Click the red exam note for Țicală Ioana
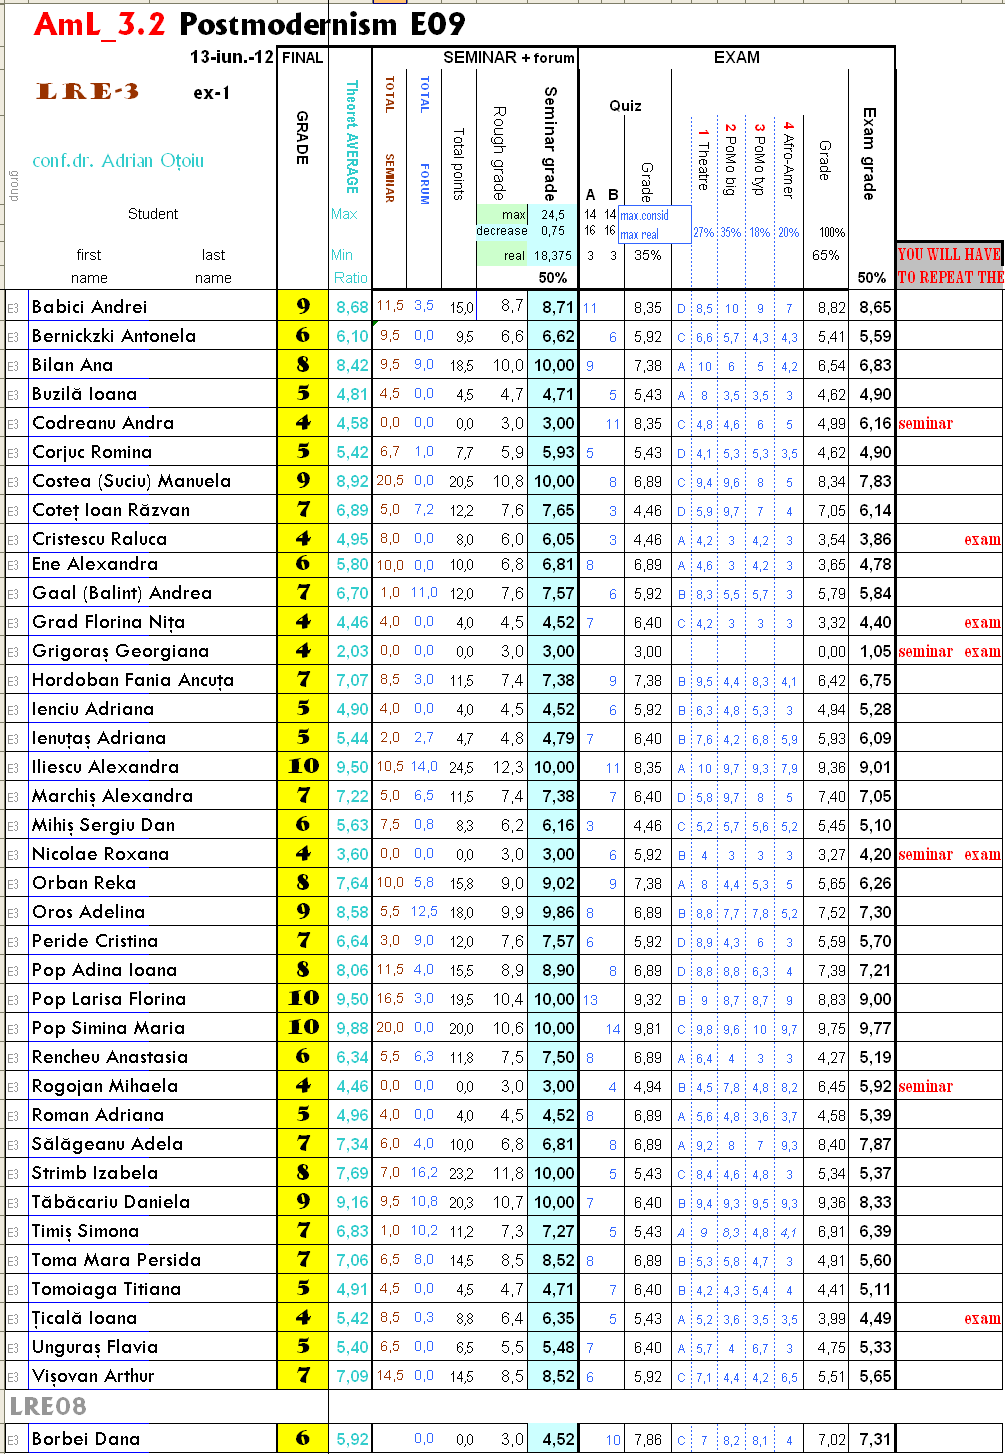 pos(982,1319)
